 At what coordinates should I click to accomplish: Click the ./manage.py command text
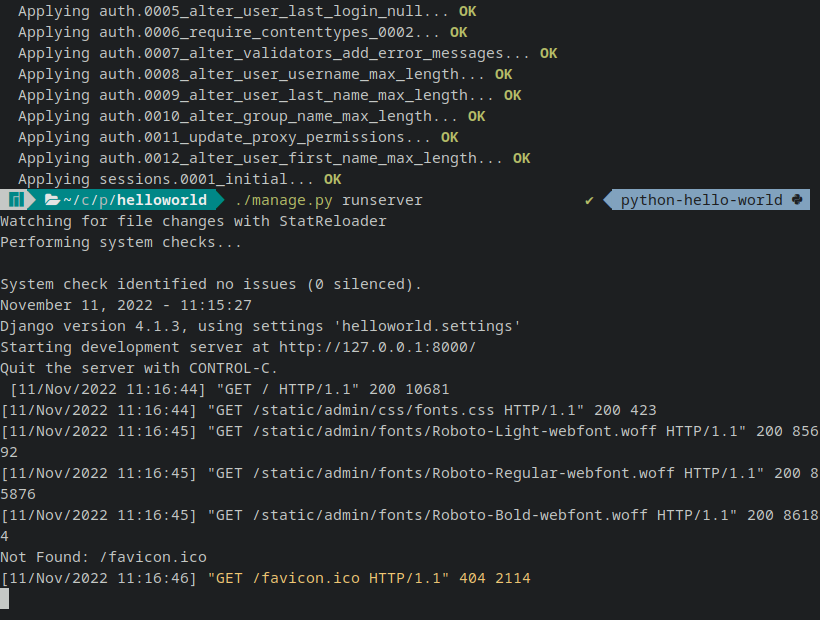click(x=283, y=200)
